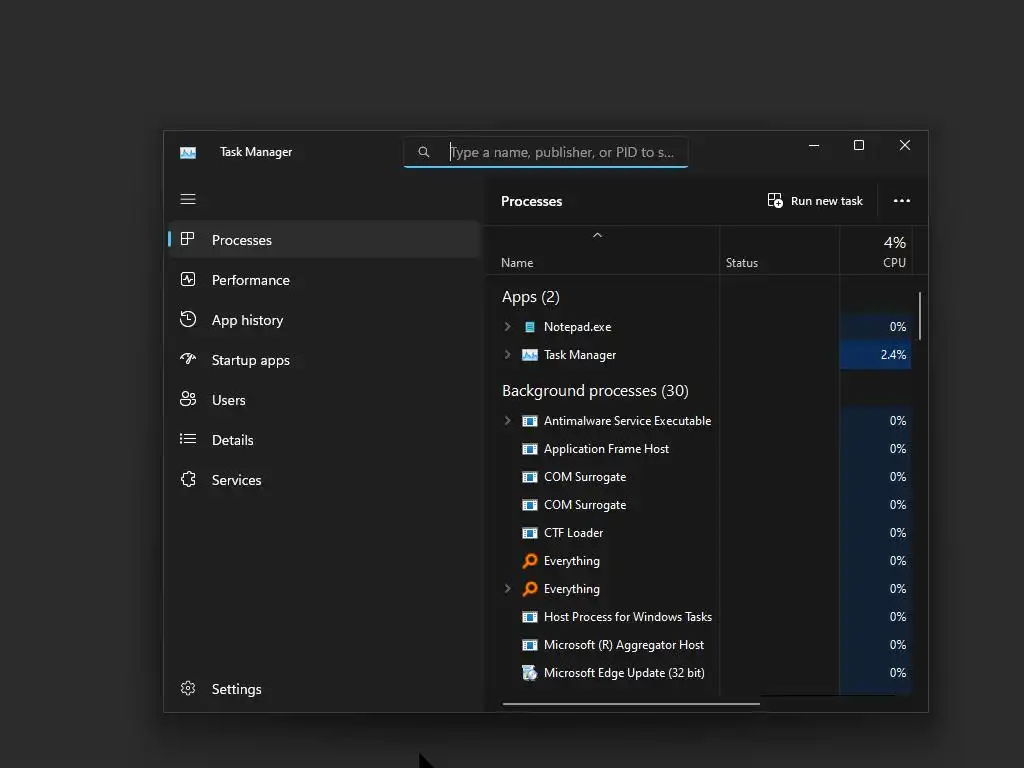Click the horizontal scrollbar at bottom
The image size is (1024, 768).
[631, 704]
